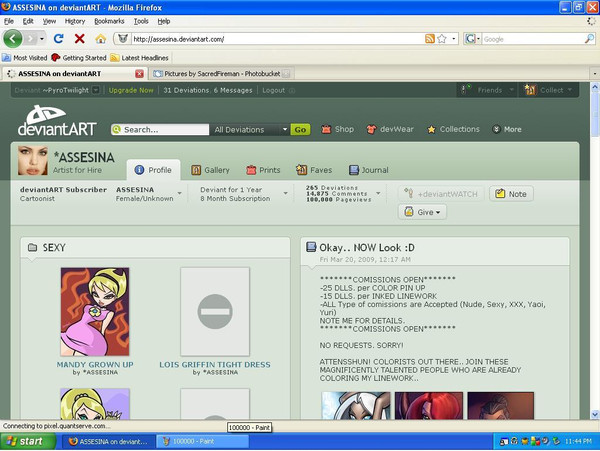Screen dimensions: 600x451
Task: Expand the 265 Deviations stats arrow
Action: pyautogui.click(x=378, y=194)
